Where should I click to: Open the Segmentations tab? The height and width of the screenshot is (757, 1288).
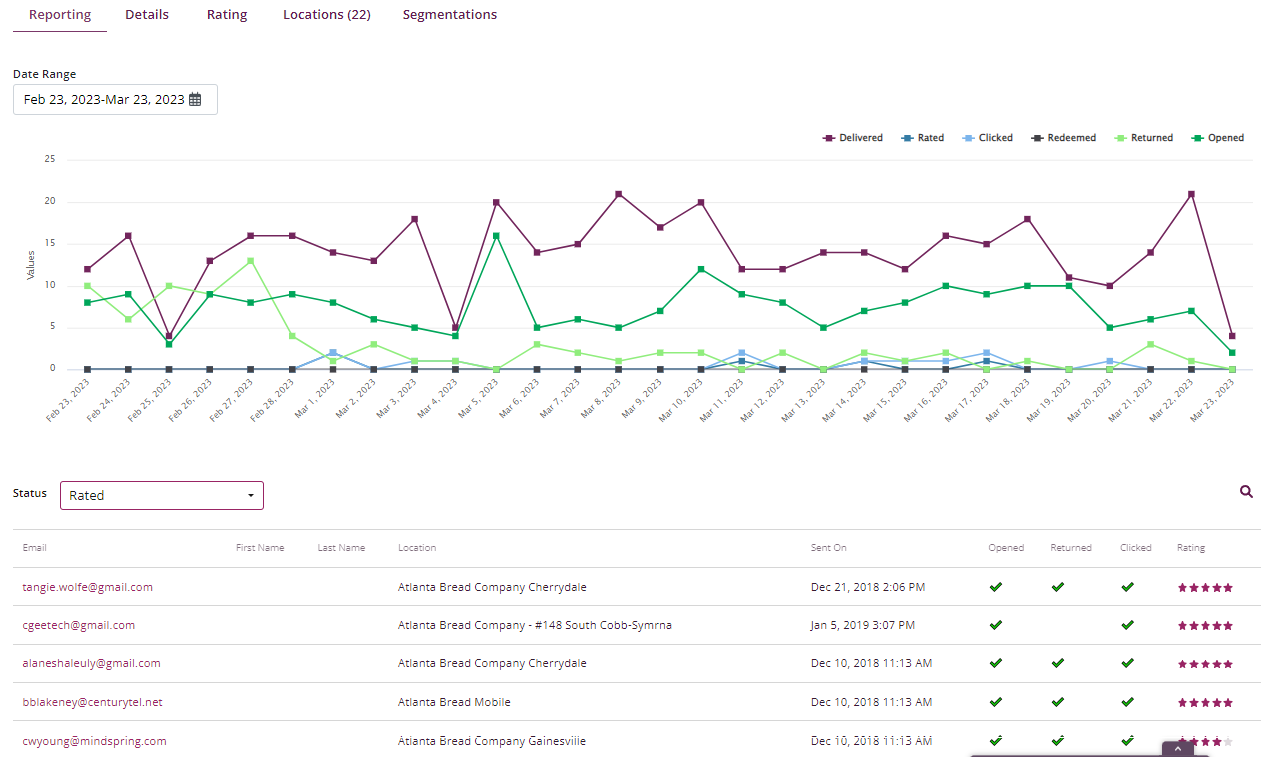tap(449, 15)
